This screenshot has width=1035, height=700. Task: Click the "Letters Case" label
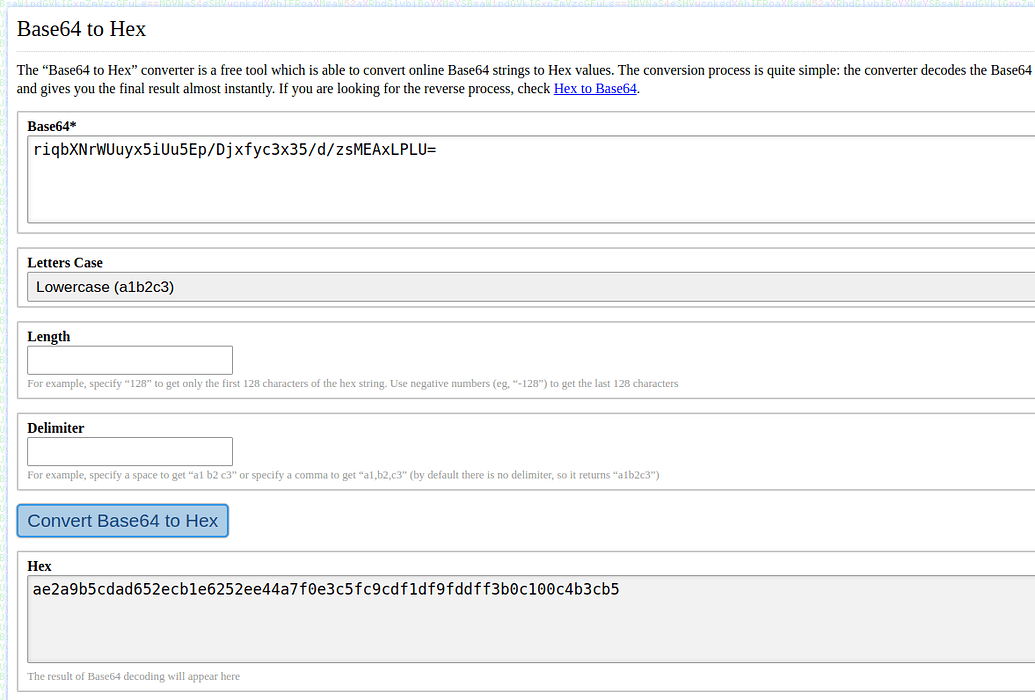65,262
